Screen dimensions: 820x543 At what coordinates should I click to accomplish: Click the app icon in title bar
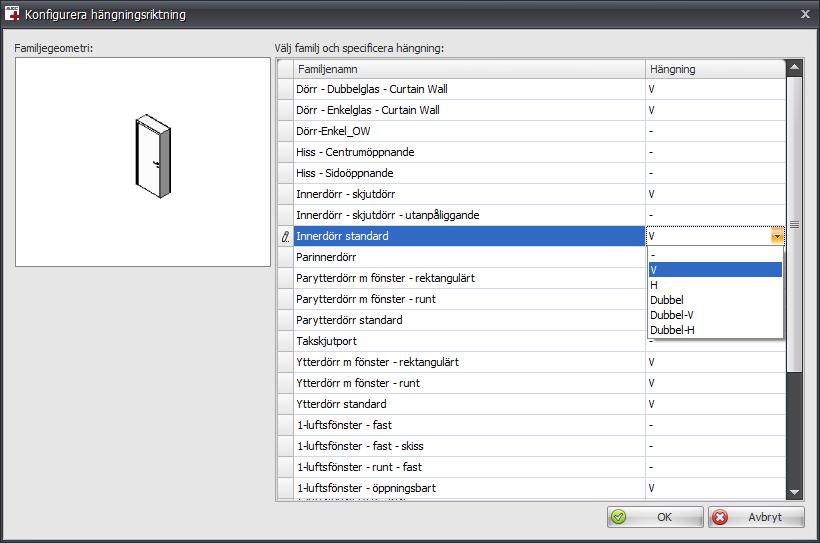tap(12, 14)
